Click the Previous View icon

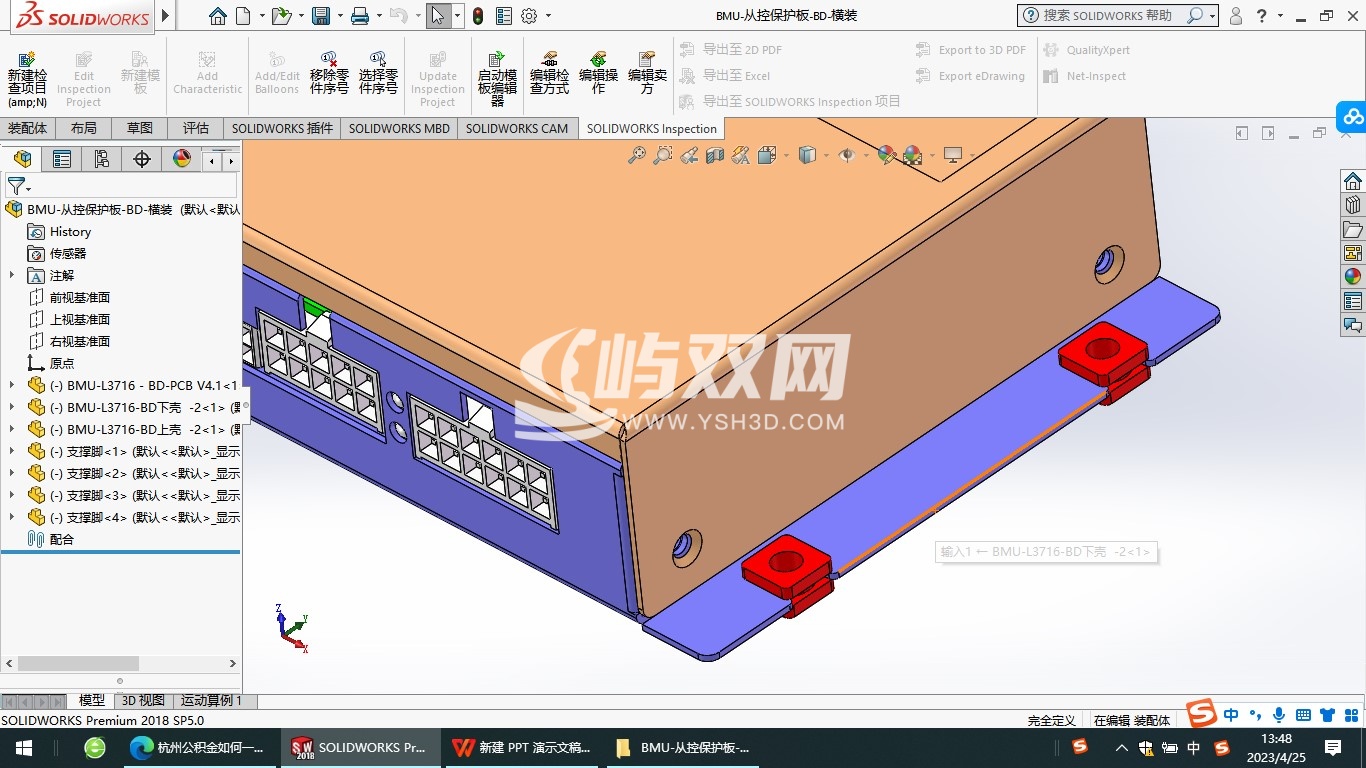pyautogui.click(x=688, y=155)
